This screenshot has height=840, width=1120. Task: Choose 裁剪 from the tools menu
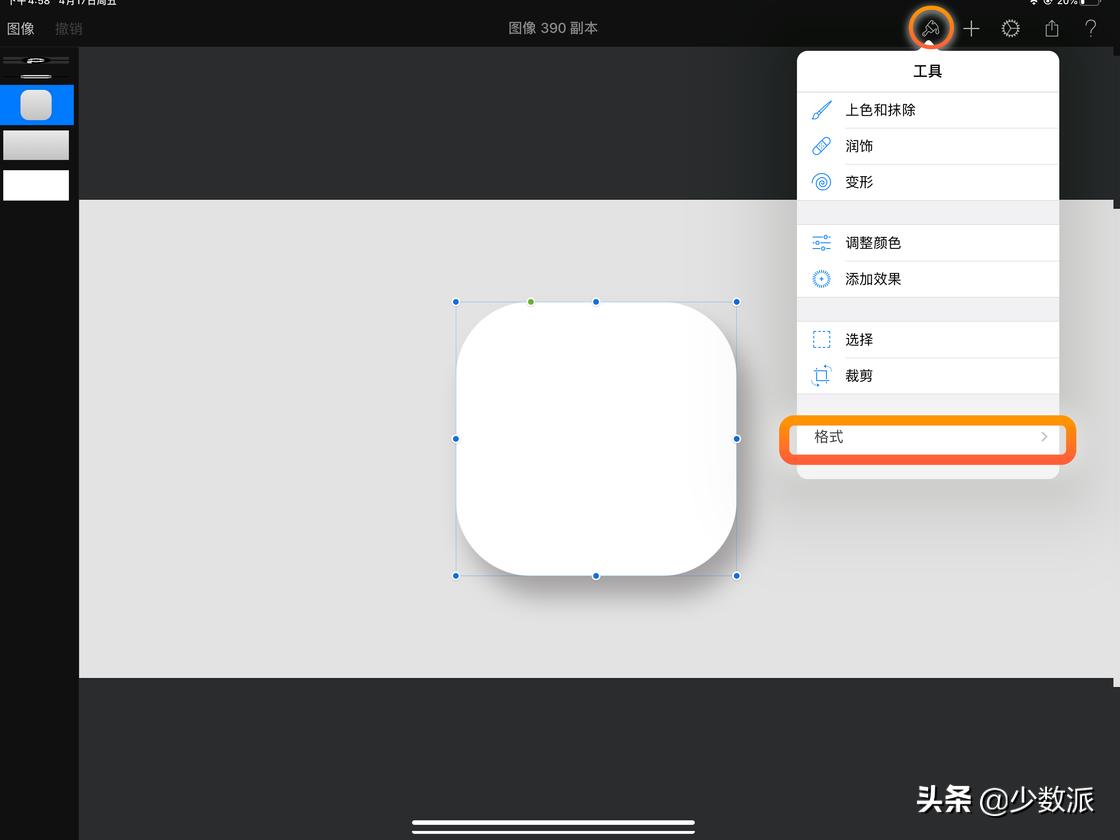coord(928,375)
